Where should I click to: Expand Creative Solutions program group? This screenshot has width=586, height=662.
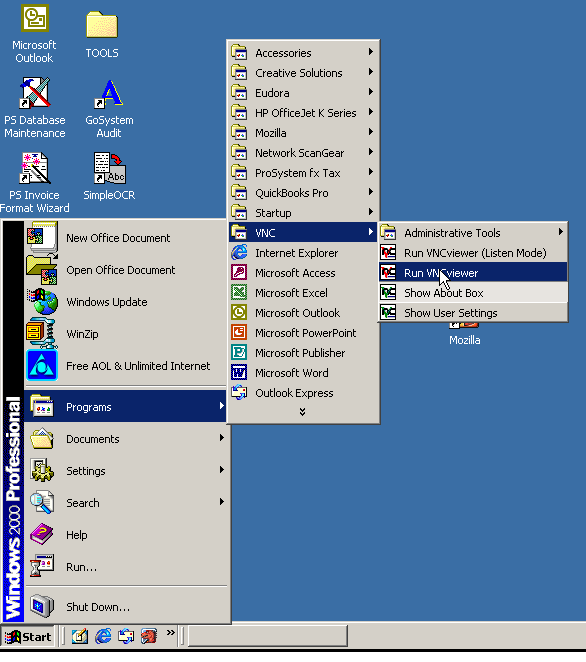[303, 73]
